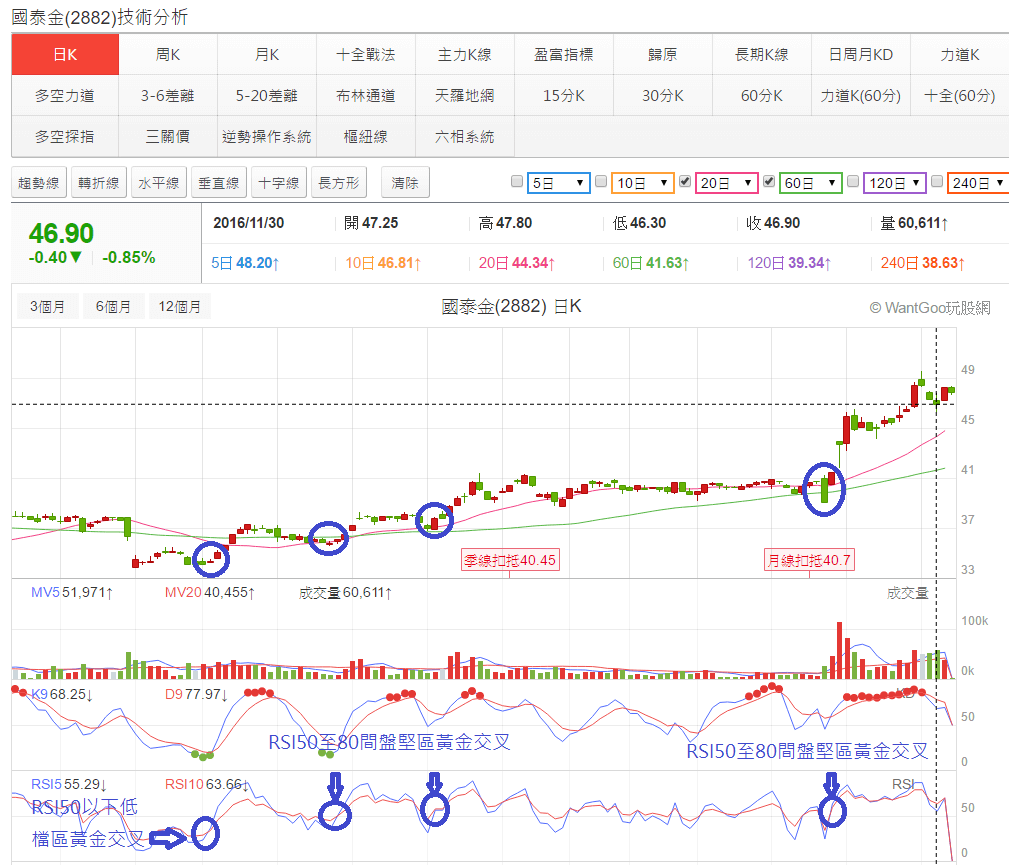Switch to the 周K weekly chart tab
The width and height of the screenshot is (1009, 865).
165,55
